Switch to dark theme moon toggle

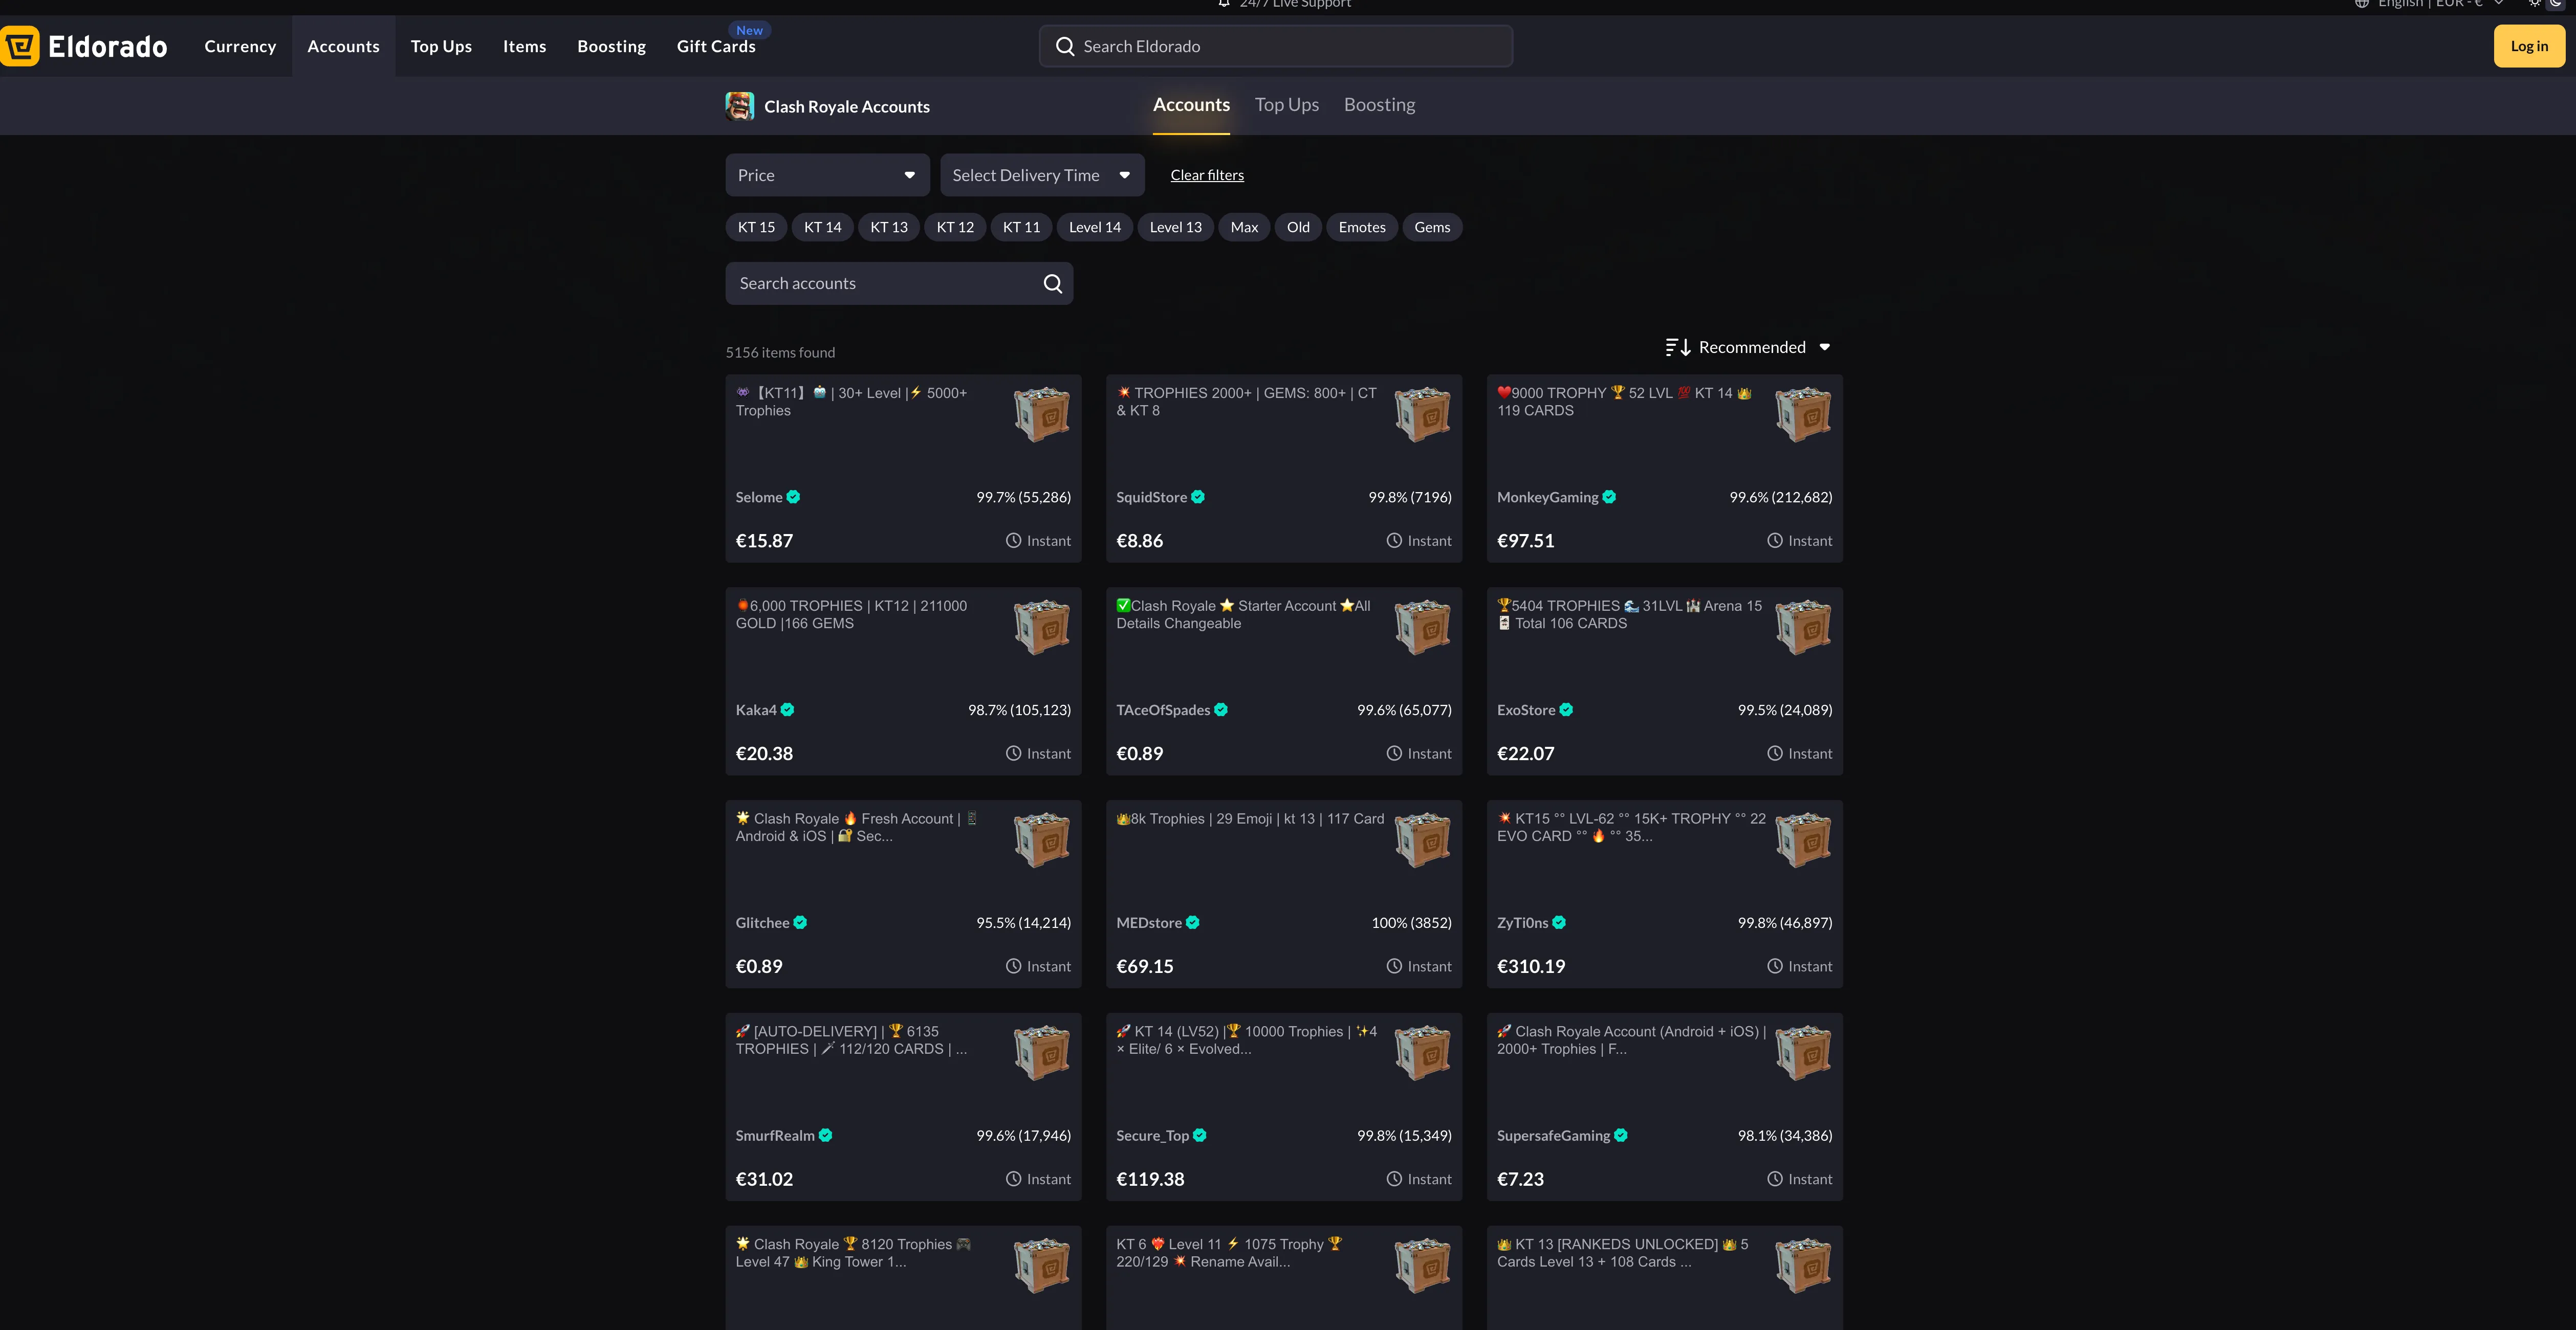point(2556,3)
